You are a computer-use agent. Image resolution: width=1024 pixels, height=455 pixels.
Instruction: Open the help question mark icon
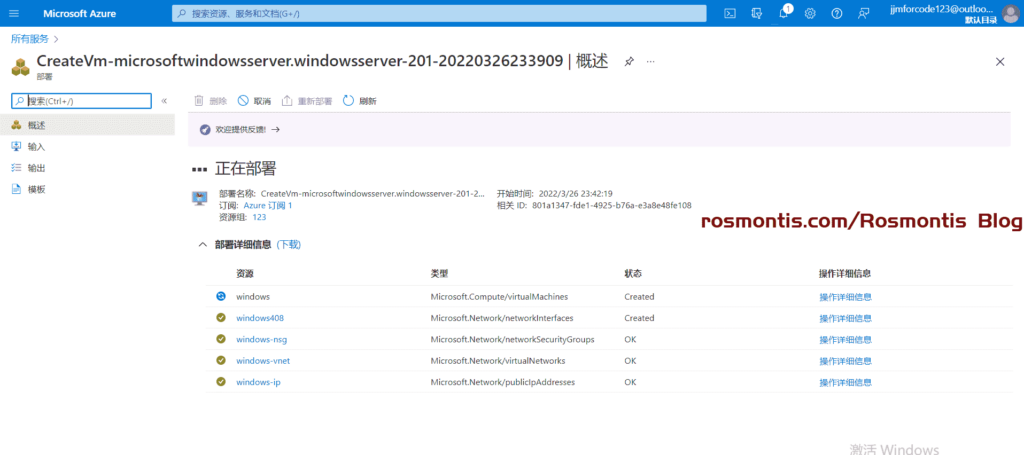[x=837, y=13]
